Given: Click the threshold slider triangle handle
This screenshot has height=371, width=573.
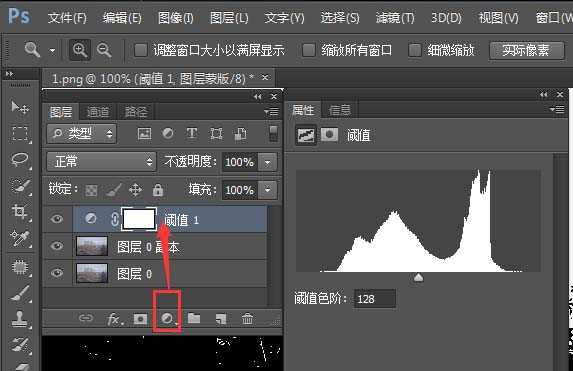Looking at the screenshot, I should [418, 278].
